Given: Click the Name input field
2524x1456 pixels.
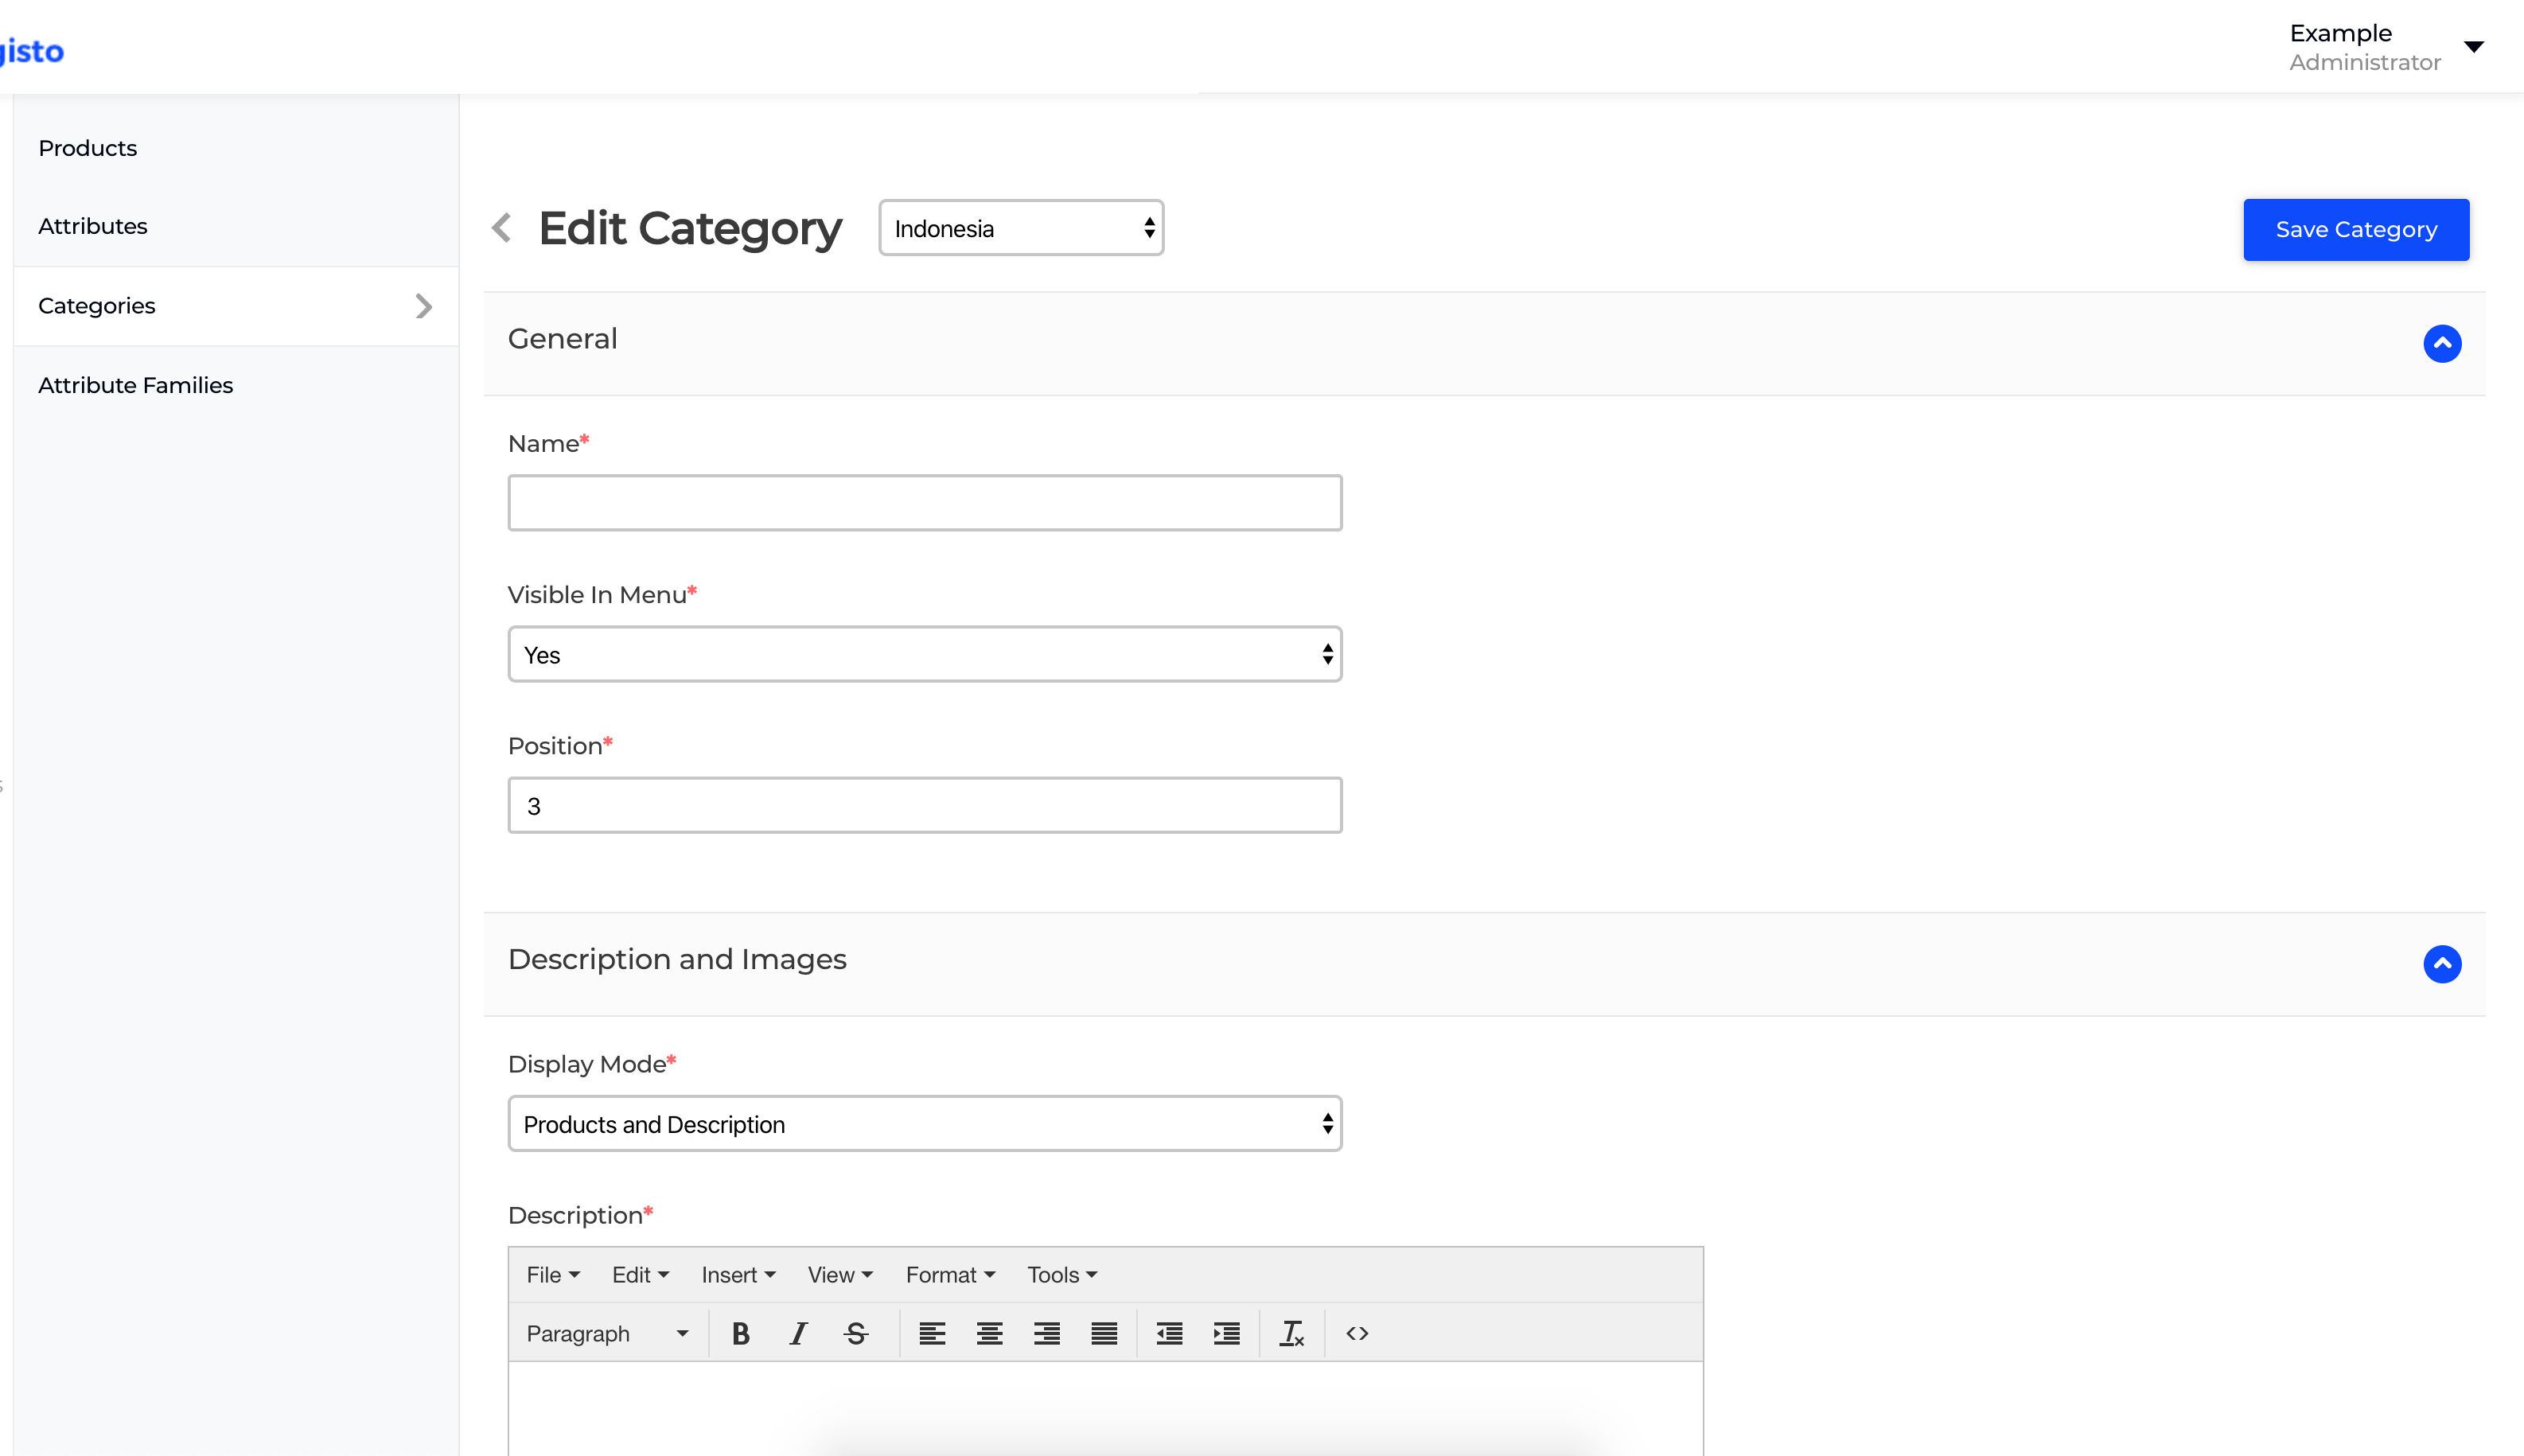Looking at the screenshot, I should (925, 503).
